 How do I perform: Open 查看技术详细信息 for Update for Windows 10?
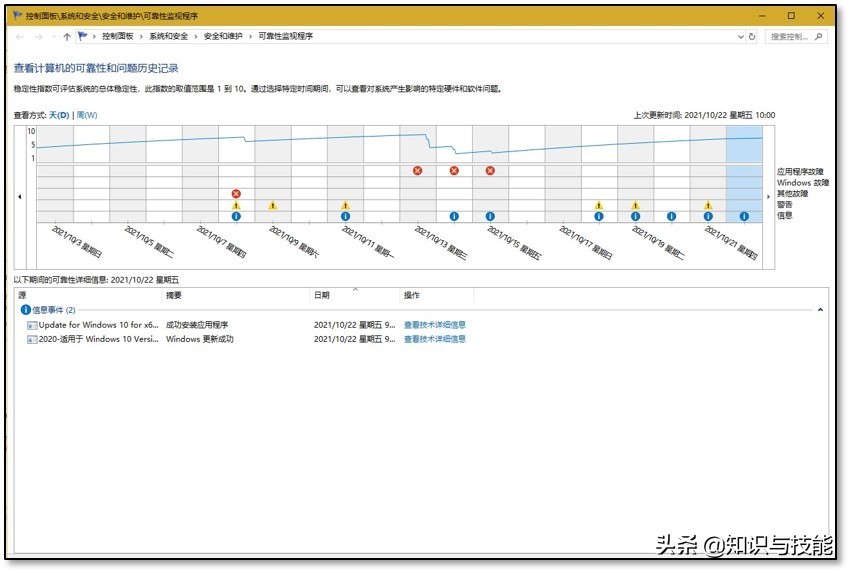434,325
